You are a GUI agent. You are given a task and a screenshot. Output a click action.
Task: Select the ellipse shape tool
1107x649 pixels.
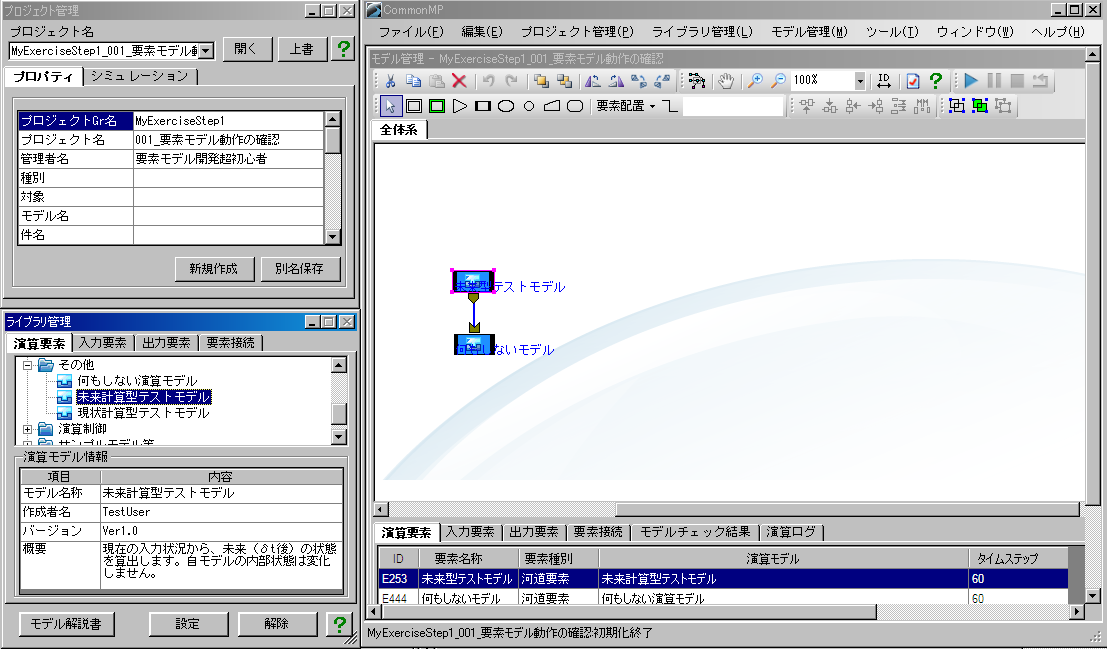(x=505, y=106)
